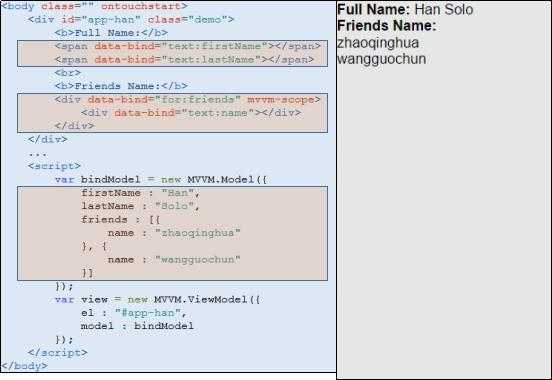Click the closing </body> tag
This screenshot has width=552, height=380.
tap(24, 366)
